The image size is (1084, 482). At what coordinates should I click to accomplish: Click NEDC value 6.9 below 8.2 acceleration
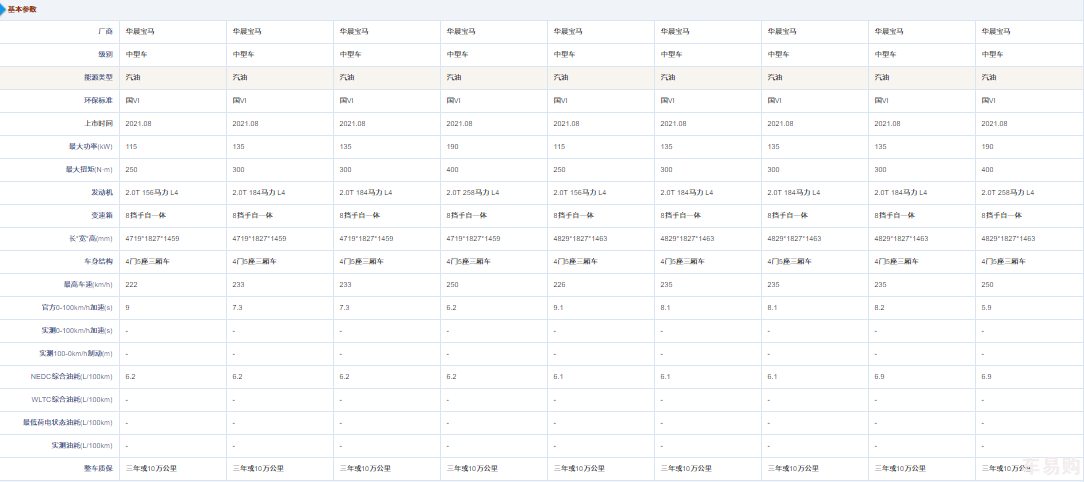879,376
